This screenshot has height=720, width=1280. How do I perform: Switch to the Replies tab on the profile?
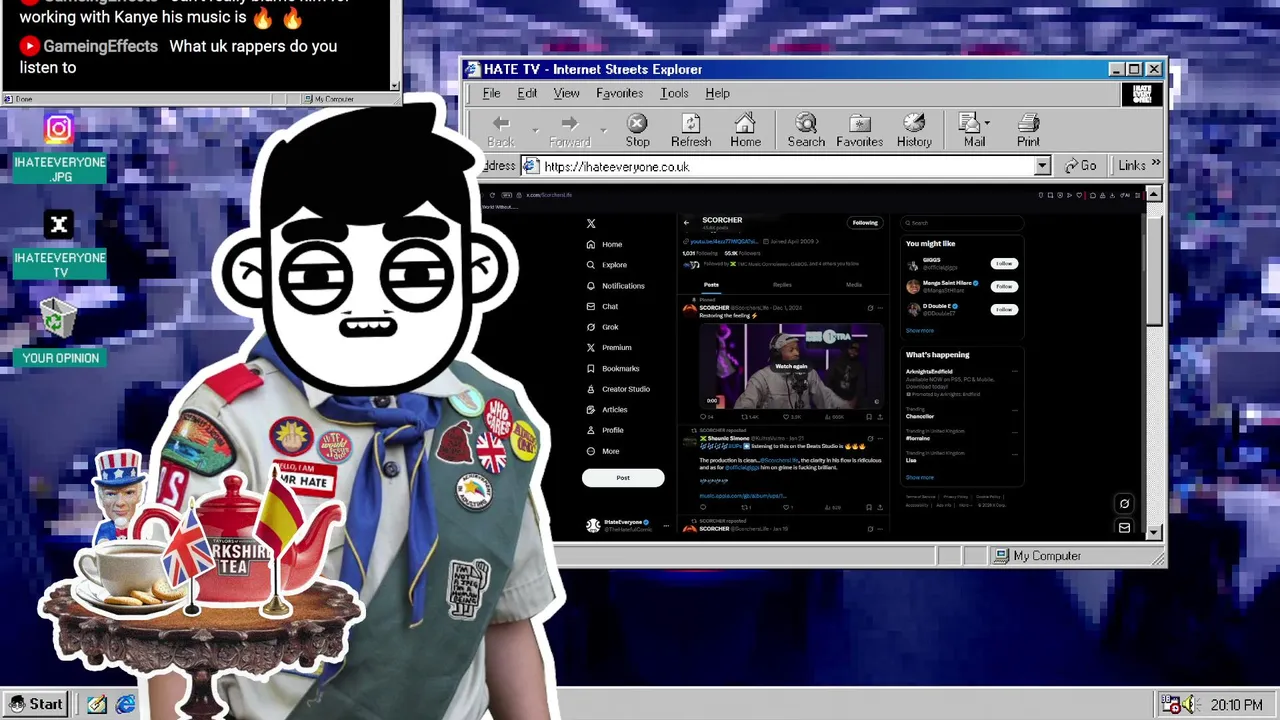(782, 285)
